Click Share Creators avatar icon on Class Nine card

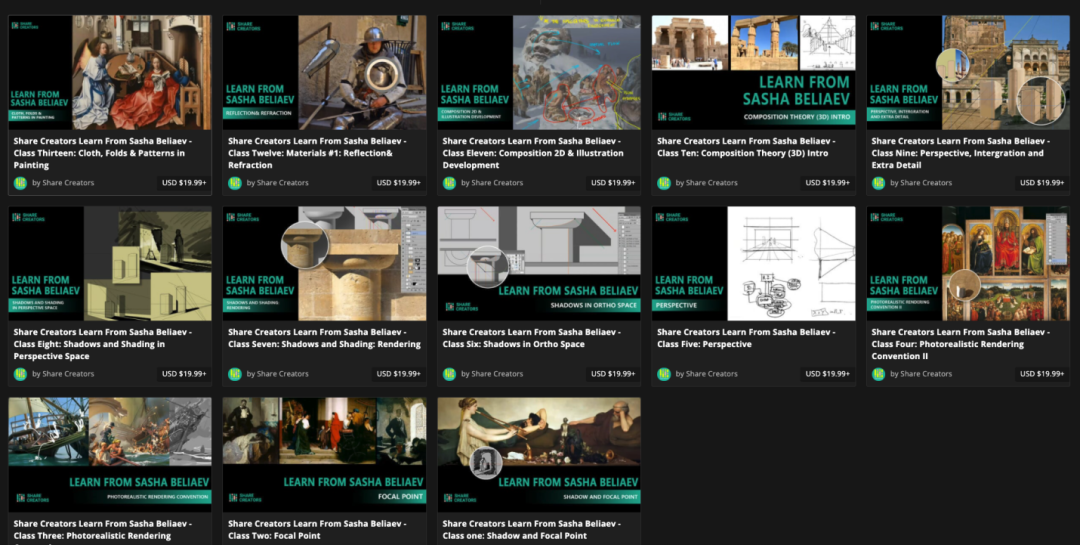coord(878,183)
